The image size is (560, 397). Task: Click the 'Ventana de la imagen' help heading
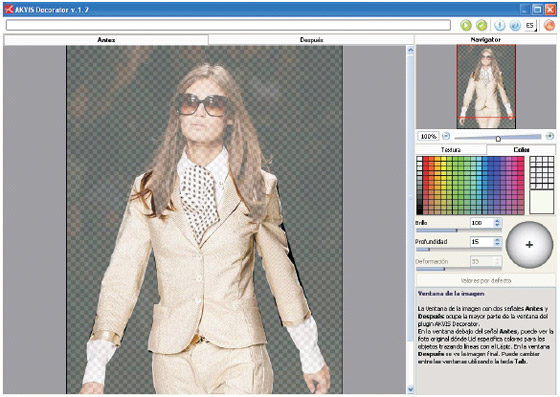tap(451, 293)
